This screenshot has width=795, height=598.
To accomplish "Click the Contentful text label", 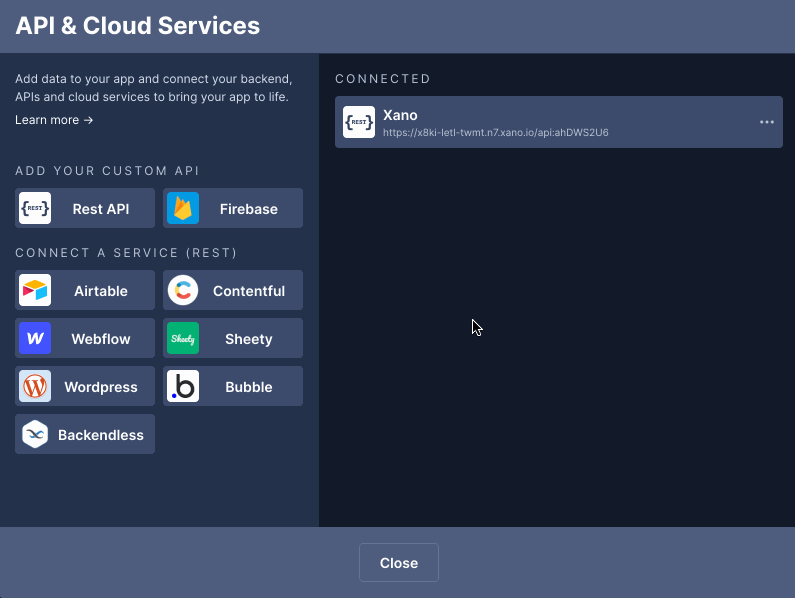I will click(249, 291).
